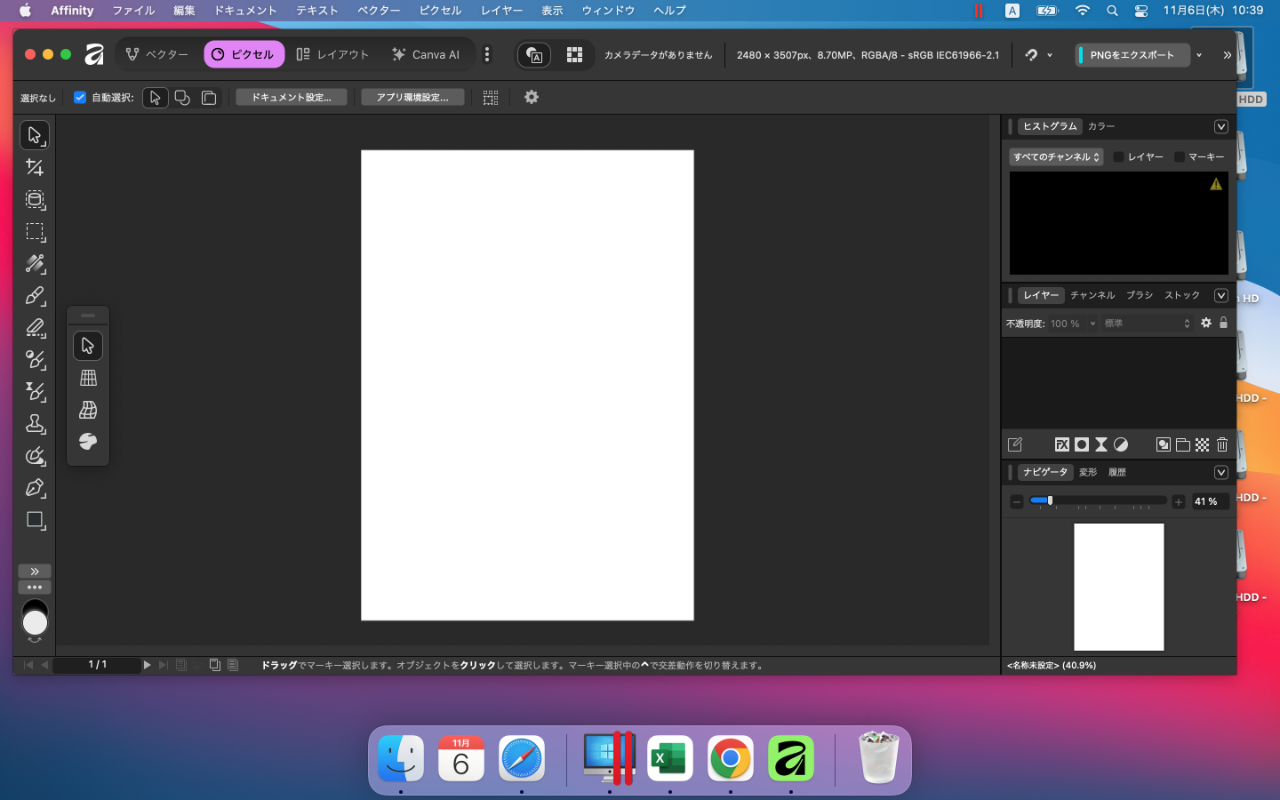This screenshot has height=800, width=1280.
Task: Click the ドキュメント設定... button
Action: click(291, 98)
